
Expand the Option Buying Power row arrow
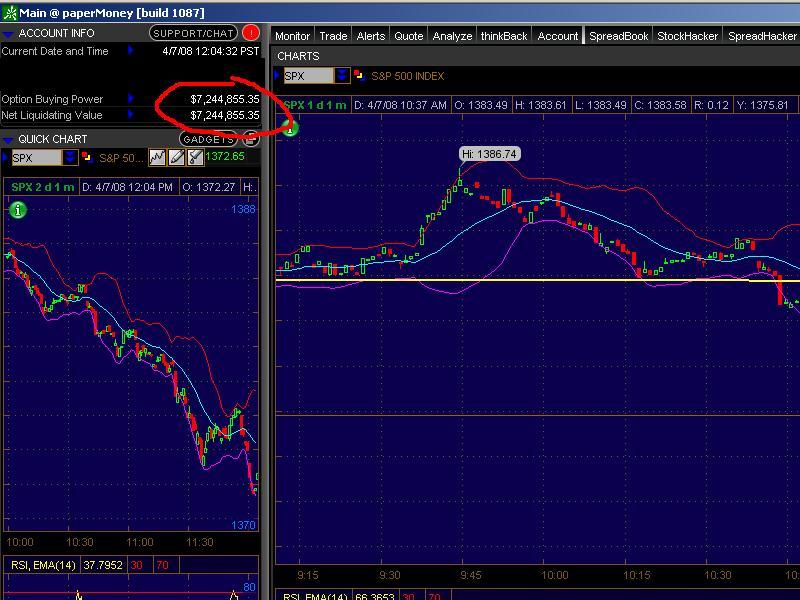130,99
